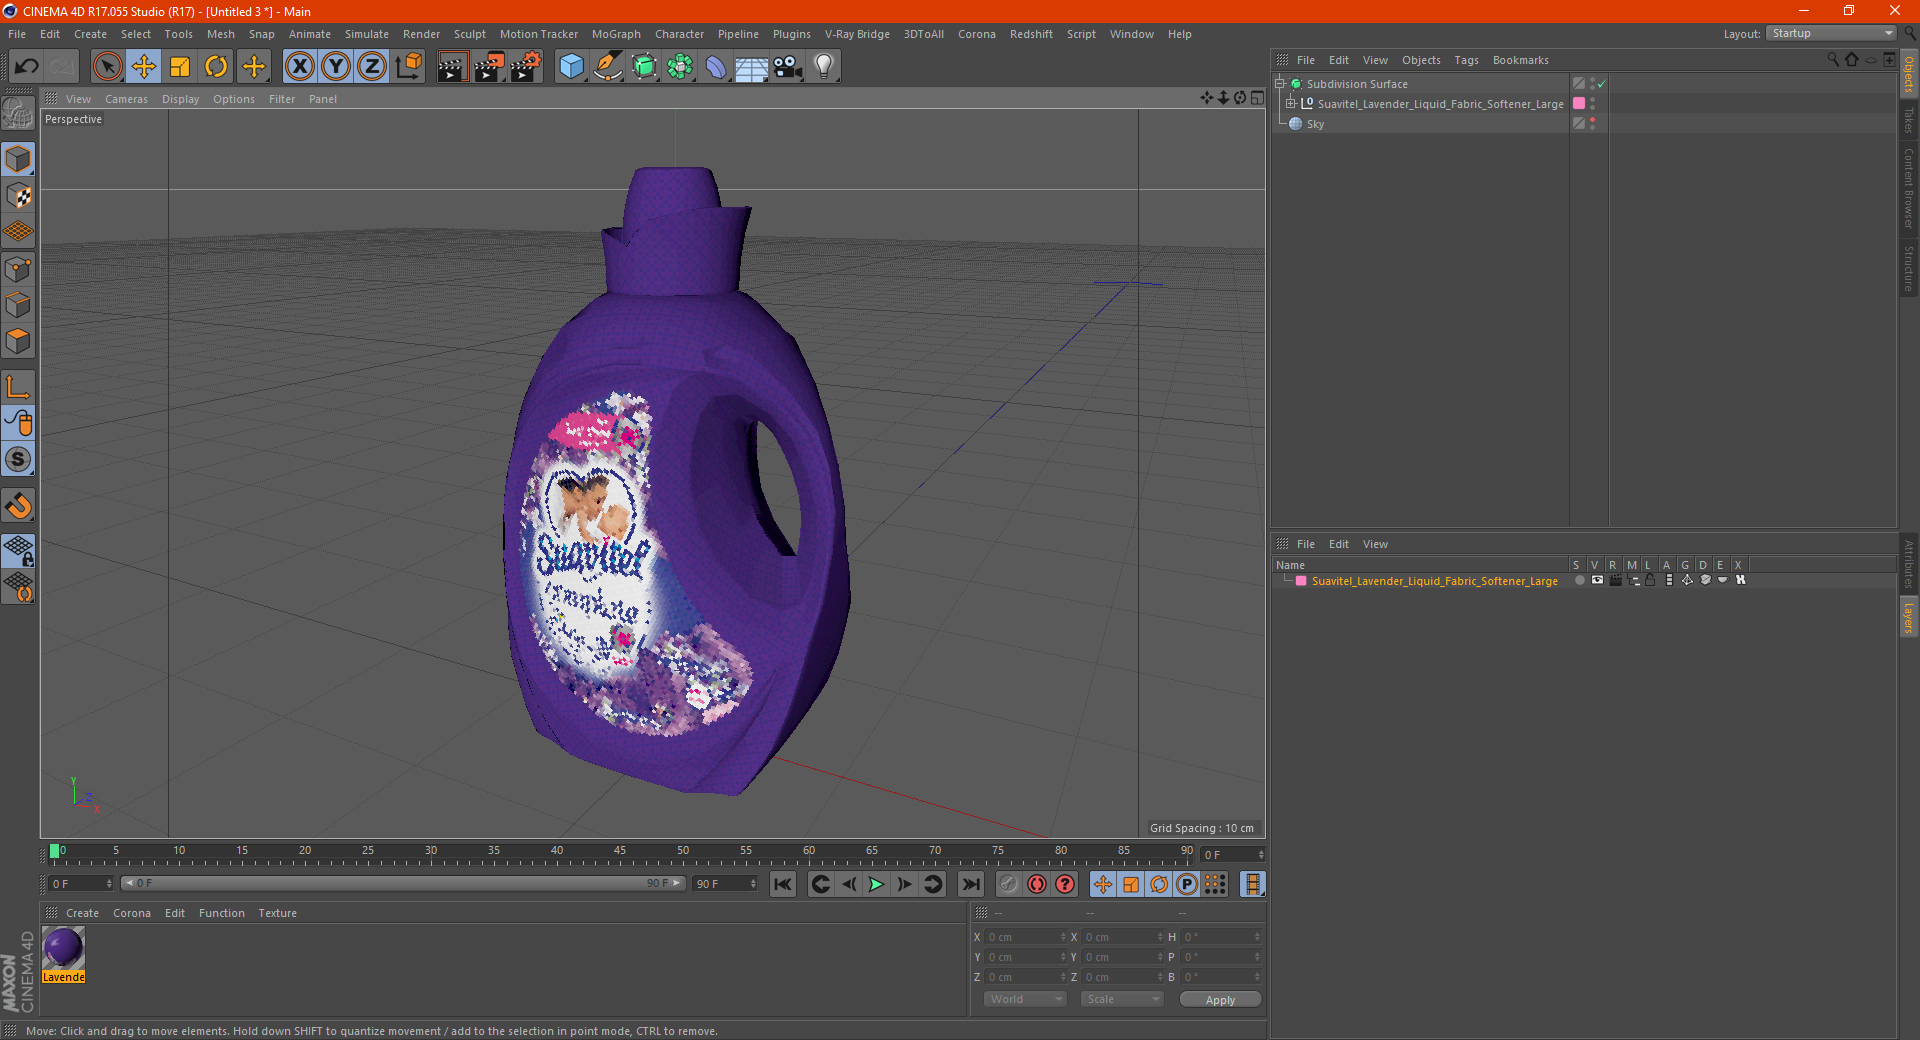
Task: Switch to Polygons mode
Action: (18, 341)
